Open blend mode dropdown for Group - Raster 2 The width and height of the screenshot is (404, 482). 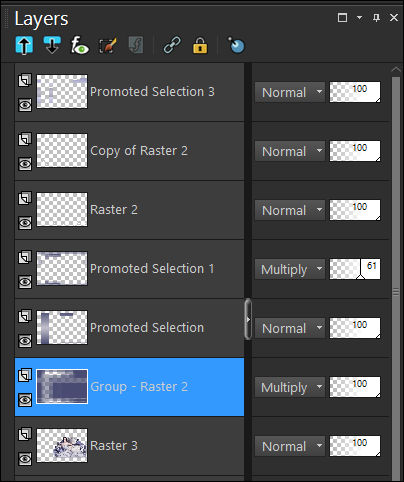(x=290, y=387)
